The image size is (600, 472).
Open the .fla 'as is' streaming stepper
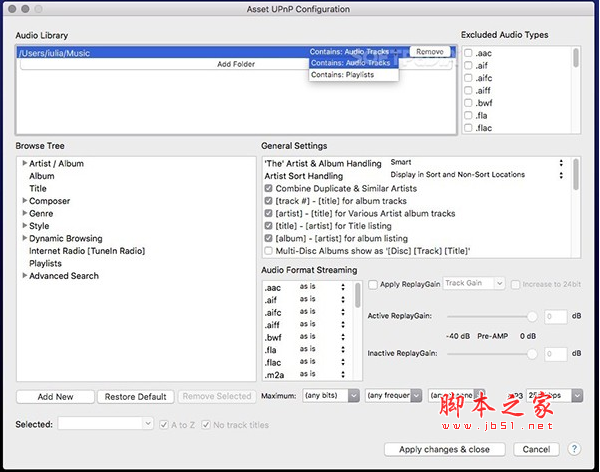pyautogui.click(x=343, y=350)
